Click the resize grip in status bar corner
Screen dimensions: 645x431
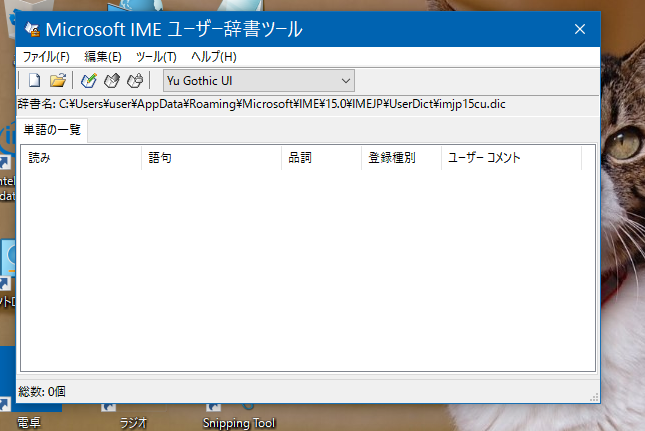click(594, 397)
